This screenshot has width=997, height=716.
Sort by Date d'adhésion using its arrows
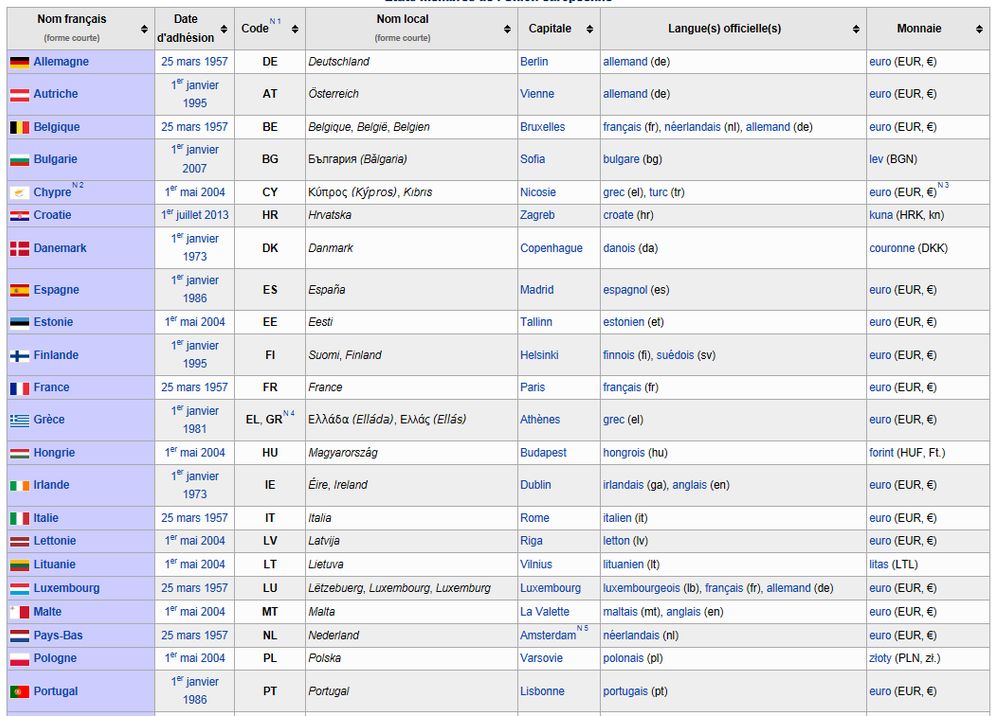[224, 29]
